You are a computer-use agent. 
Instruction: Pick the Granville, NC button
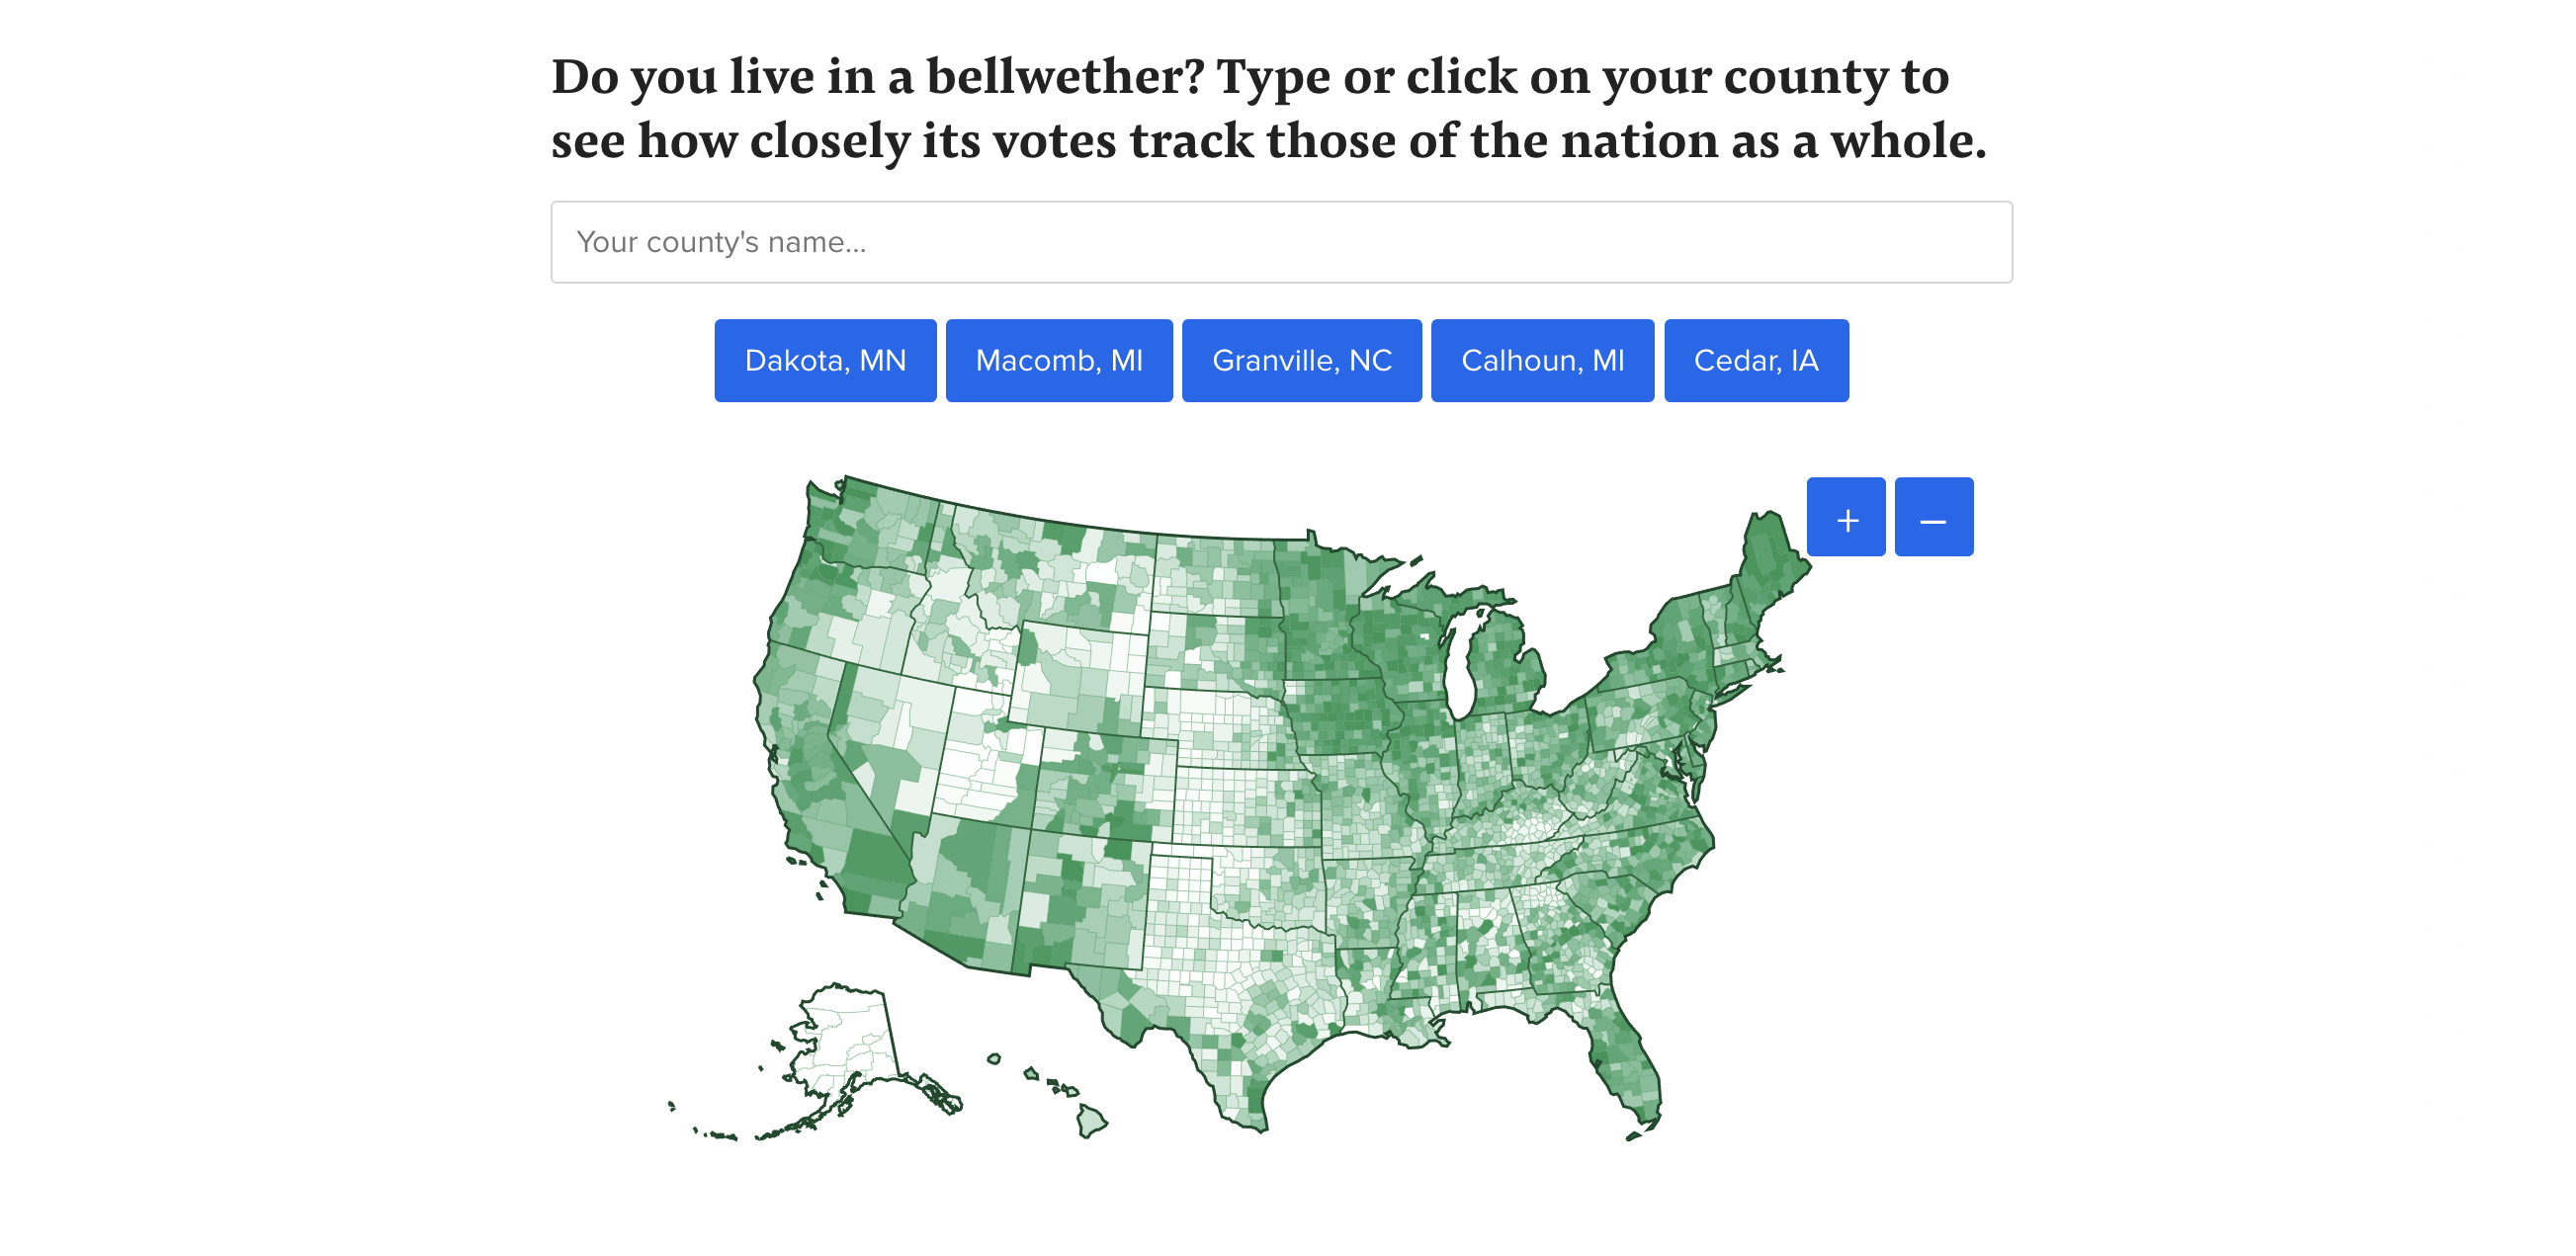click(x=1301, y=361)
